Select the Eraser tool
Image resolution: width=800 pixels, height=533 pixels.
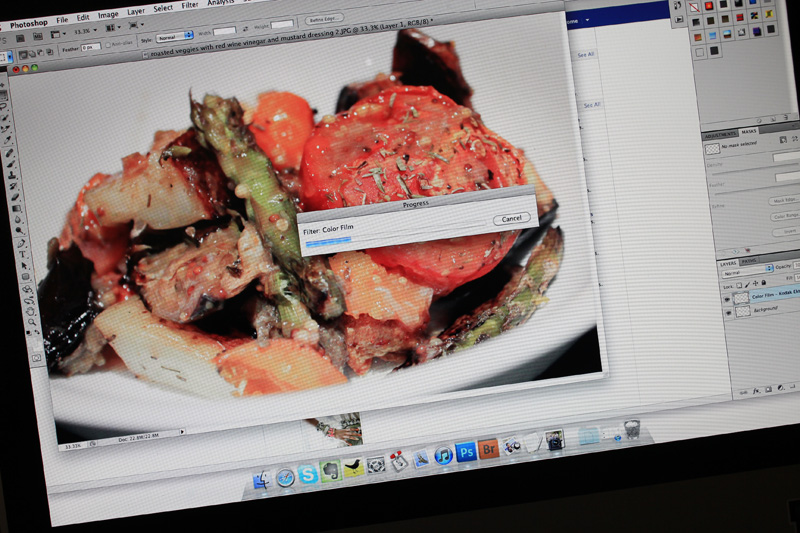click(x=14, y=197)
